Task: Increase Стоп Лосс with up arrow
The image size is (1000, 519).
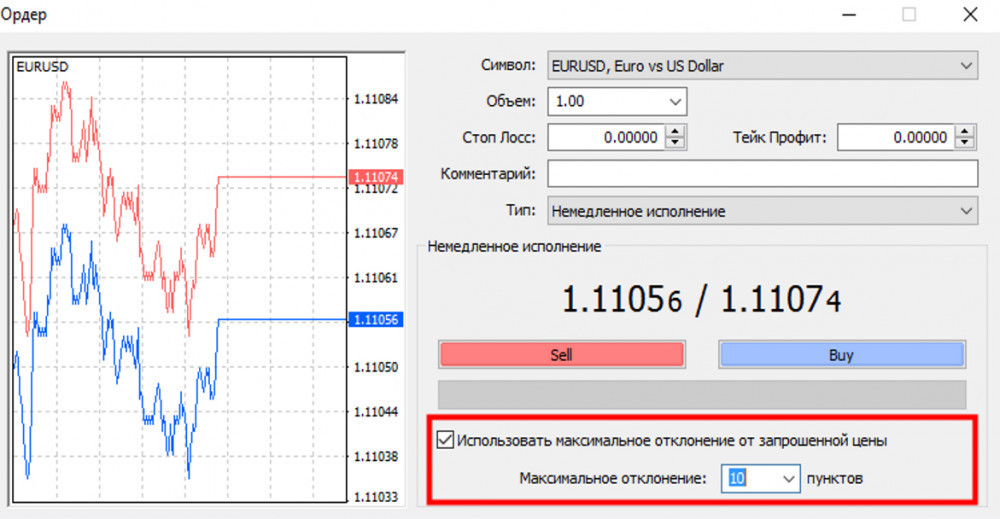Action: (675, 131)
